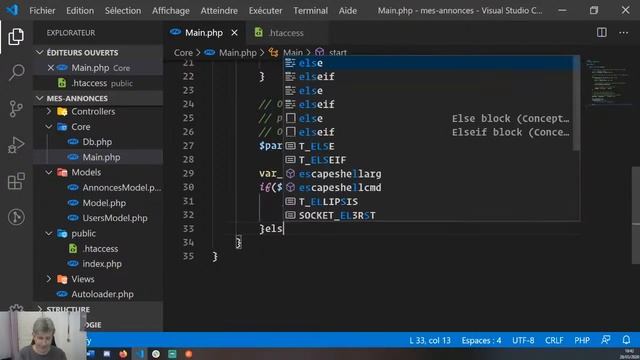The image size is (640, 360).
Task: Click Main.php in the breadcrumb
Action: click(x=238, y=53)
